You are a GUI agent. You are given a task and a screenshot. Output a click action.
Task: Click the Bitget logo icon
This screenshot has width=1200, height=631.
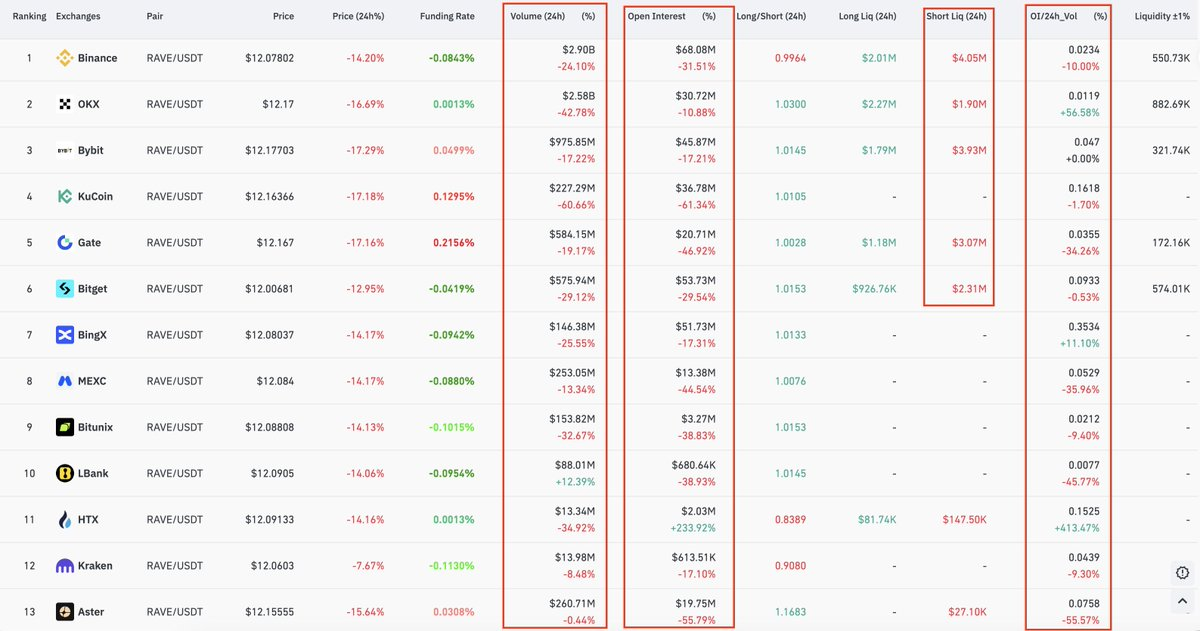coord(65,289)
